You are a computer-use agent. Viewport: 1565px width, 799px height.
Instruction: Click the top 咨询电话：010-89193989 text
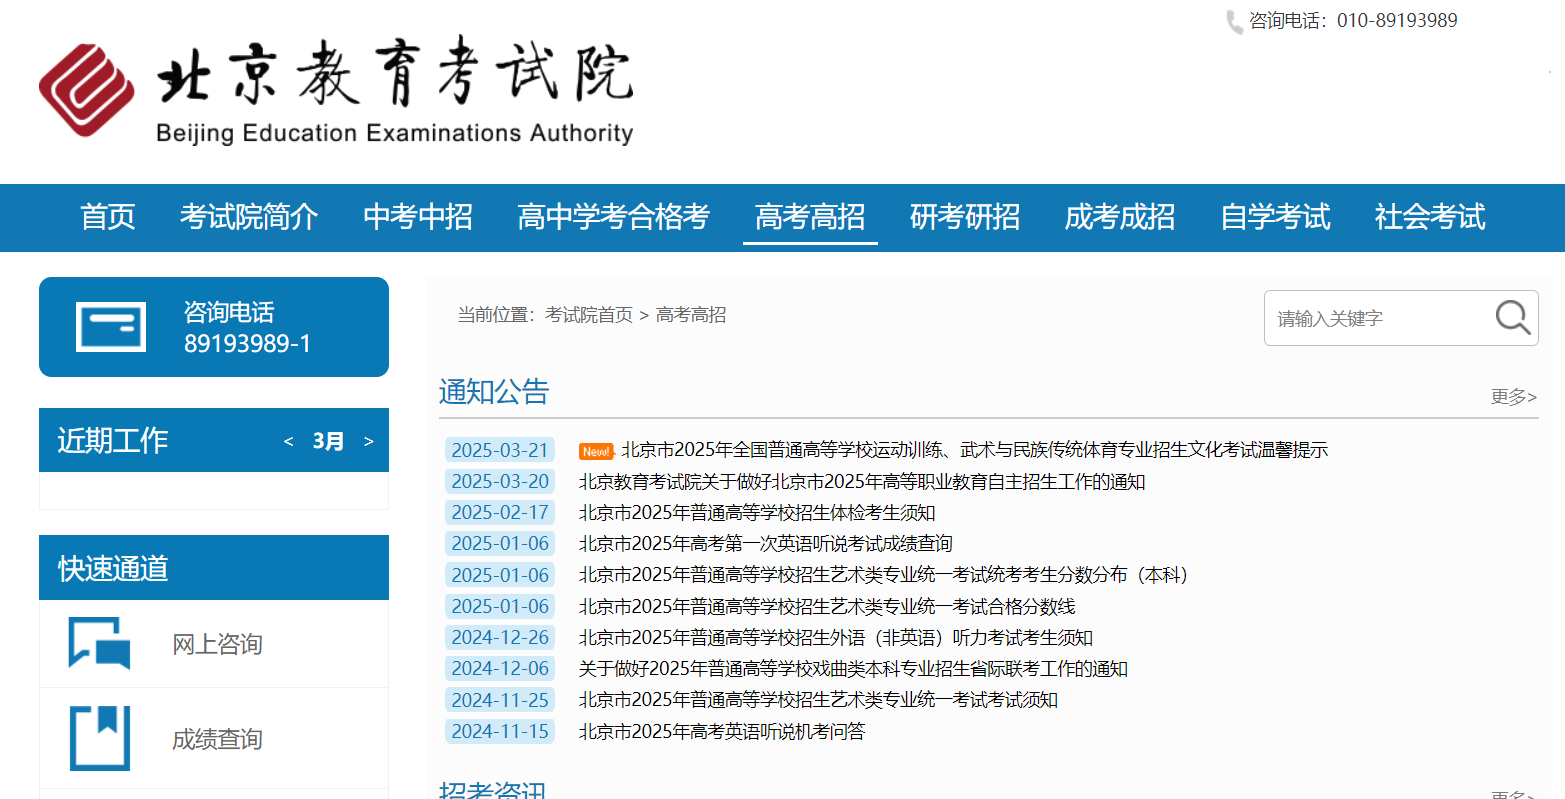coord(1353,21)
